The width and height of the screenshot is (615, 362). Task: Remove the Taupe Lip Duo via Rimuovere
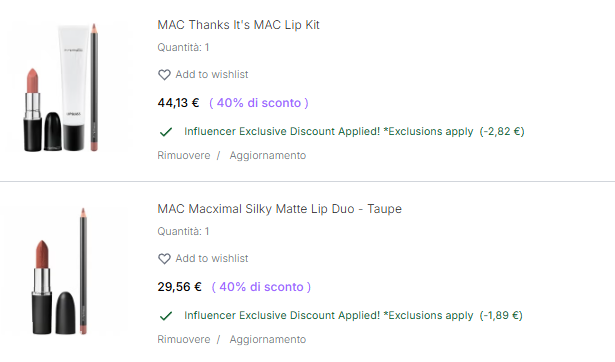click(x=184, y=339)
